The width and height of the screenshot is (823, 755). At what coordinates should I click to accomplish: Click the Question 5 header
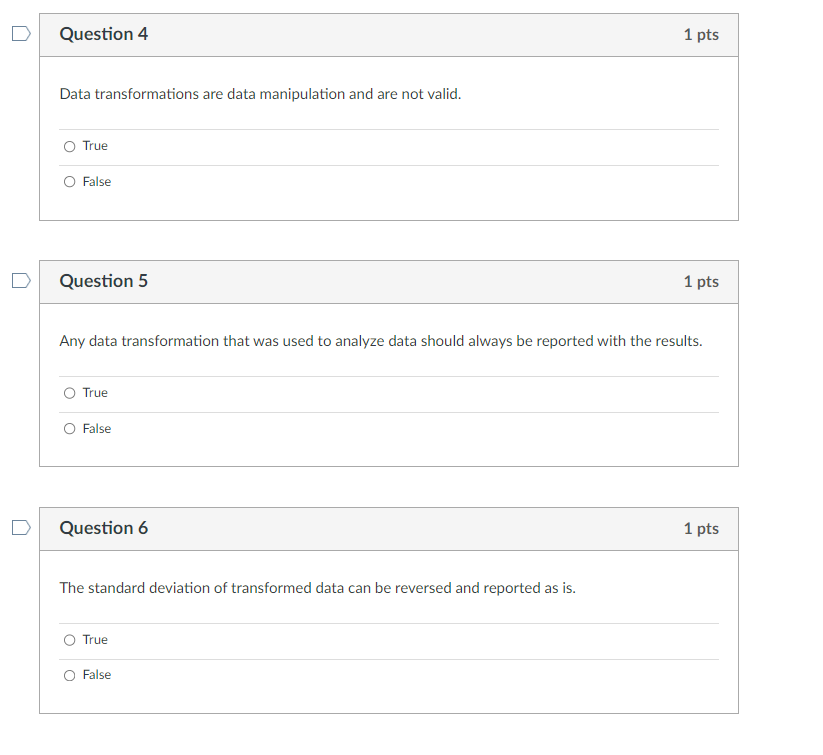click(104, 281)
